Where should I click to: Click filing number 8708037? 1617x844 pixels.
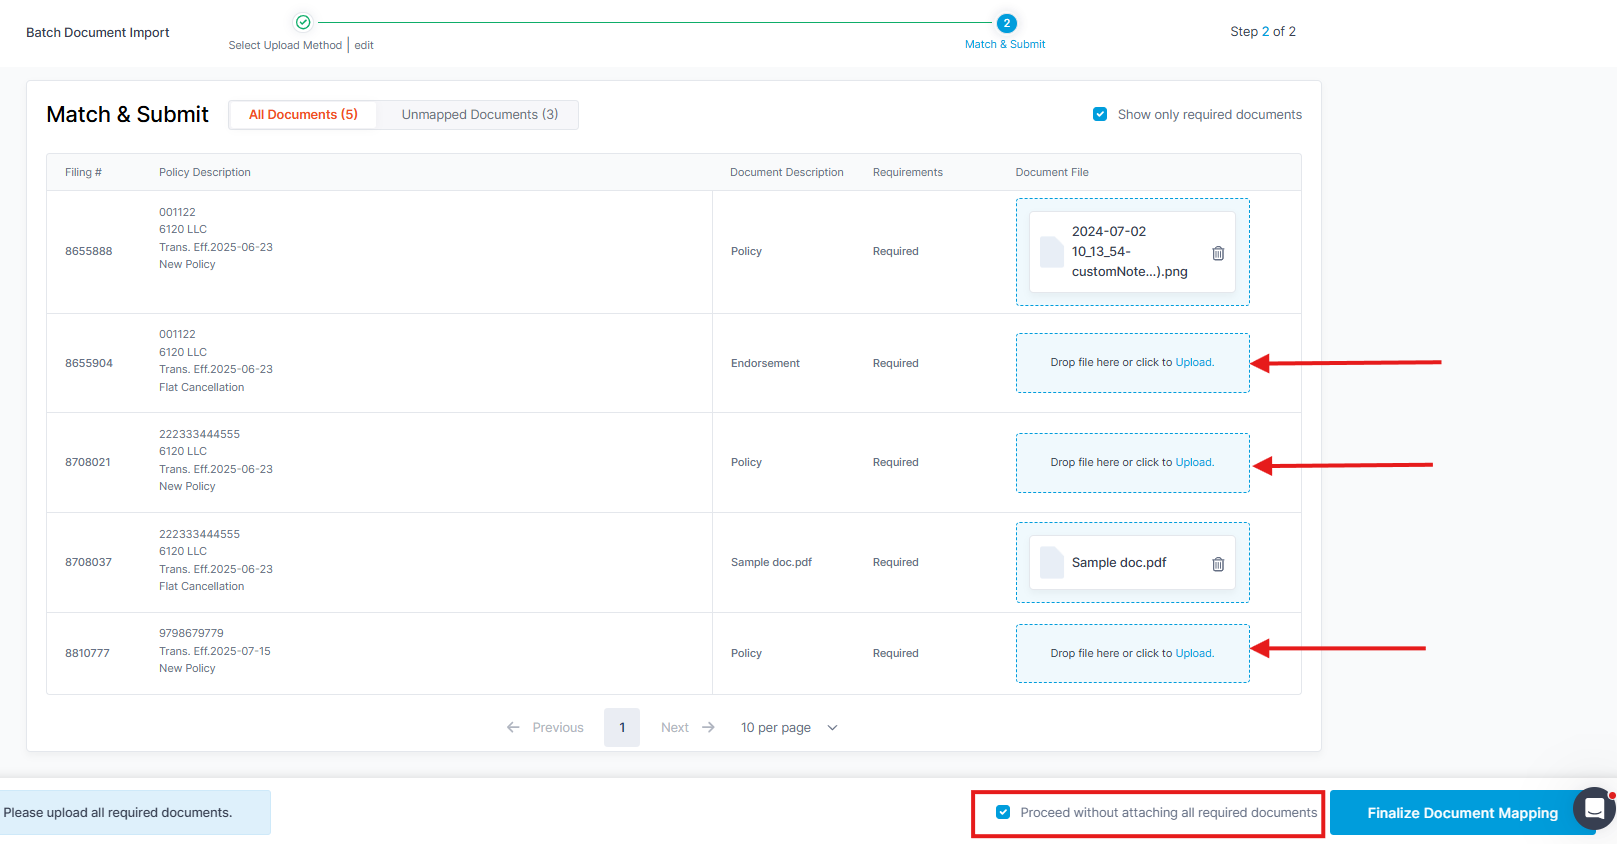pos(89,562)
